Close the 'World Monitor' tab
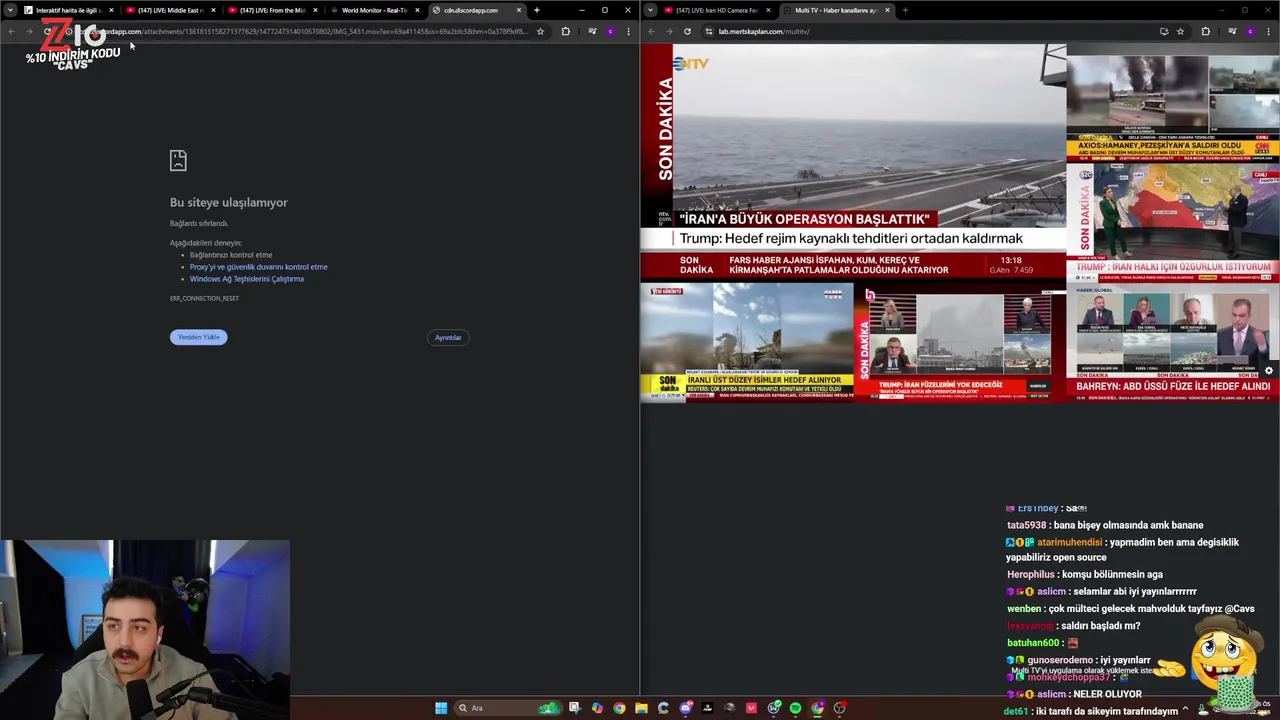The image size is (1280, 720). point(417,10)
